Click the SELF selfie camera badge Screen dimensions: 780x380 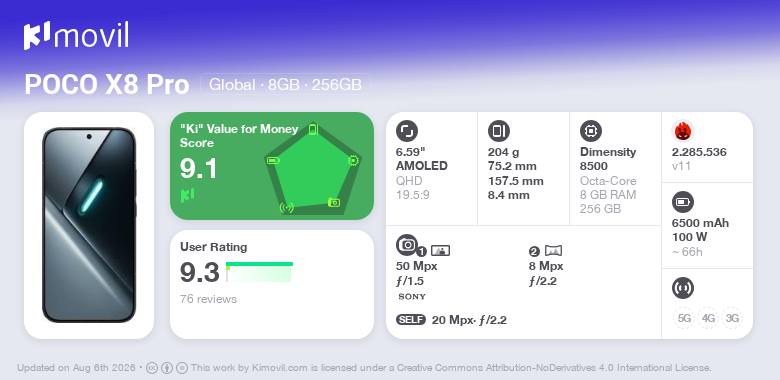(411, 320)
